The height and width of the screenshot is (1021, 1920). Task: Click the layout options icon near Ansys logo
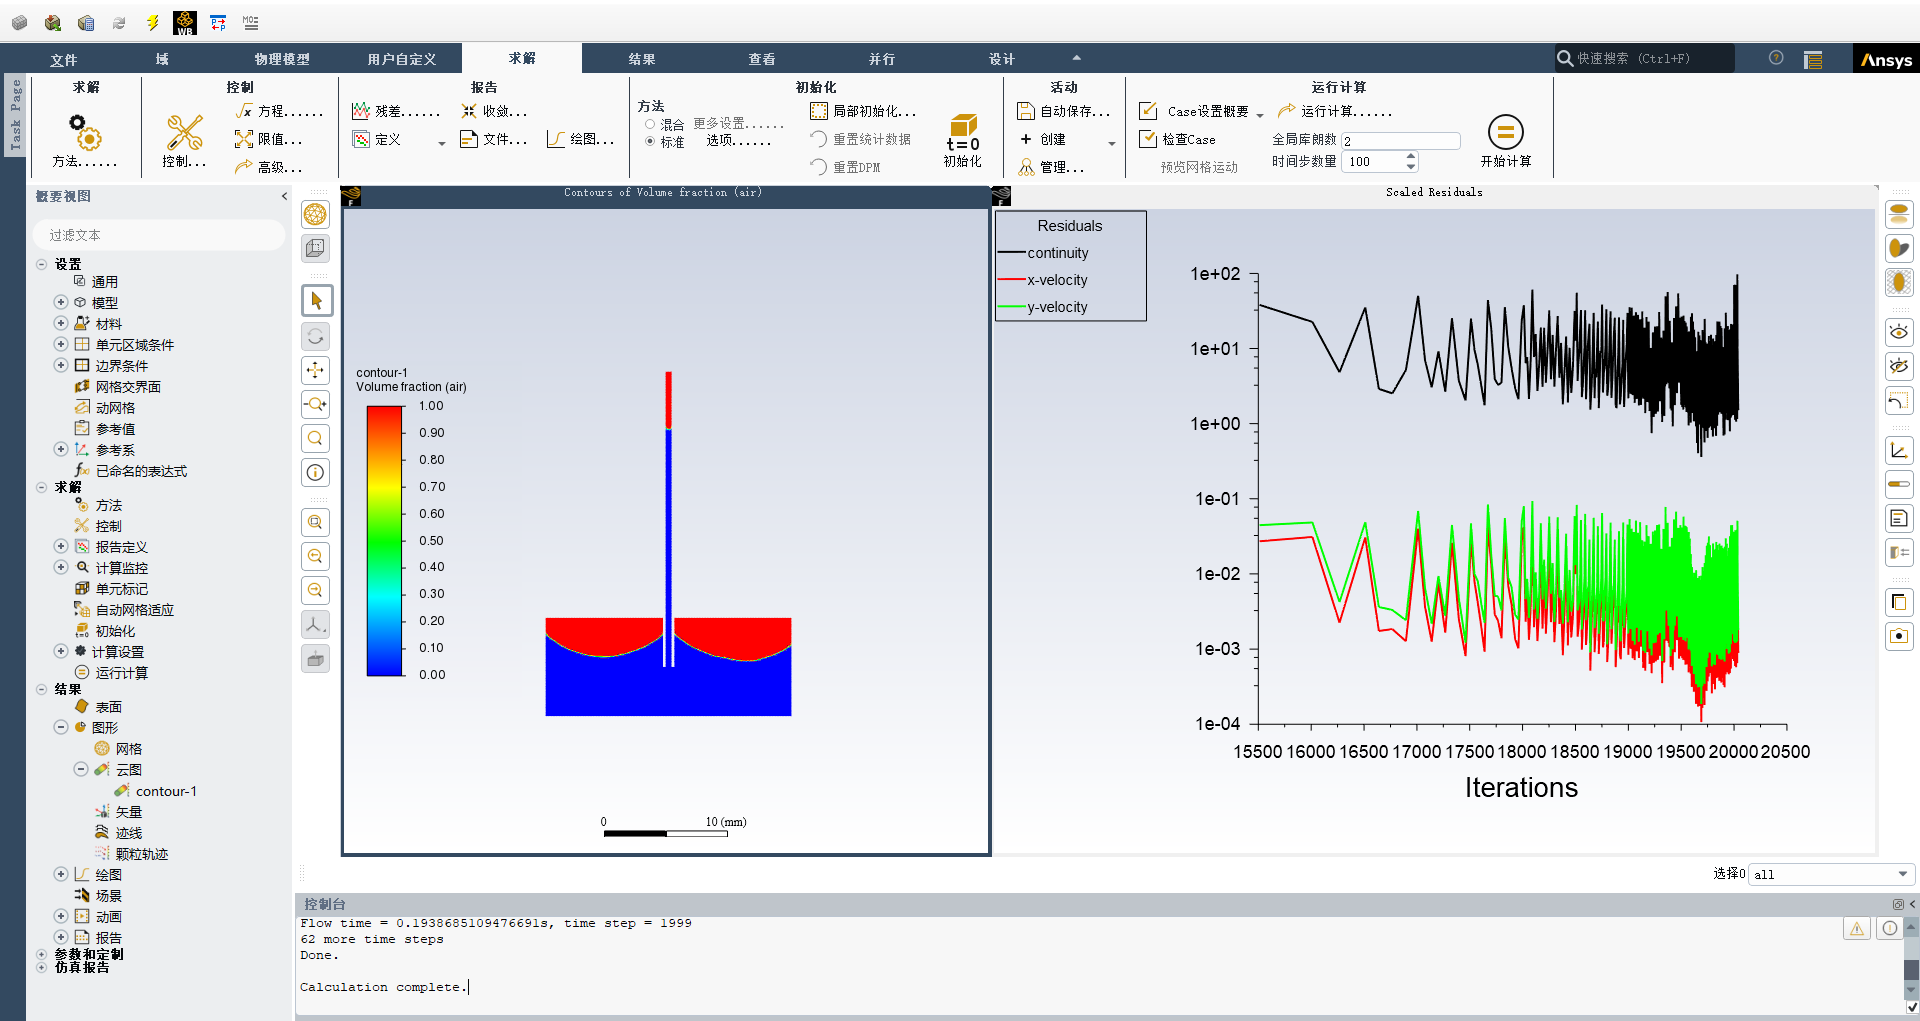coord(1813,59)
